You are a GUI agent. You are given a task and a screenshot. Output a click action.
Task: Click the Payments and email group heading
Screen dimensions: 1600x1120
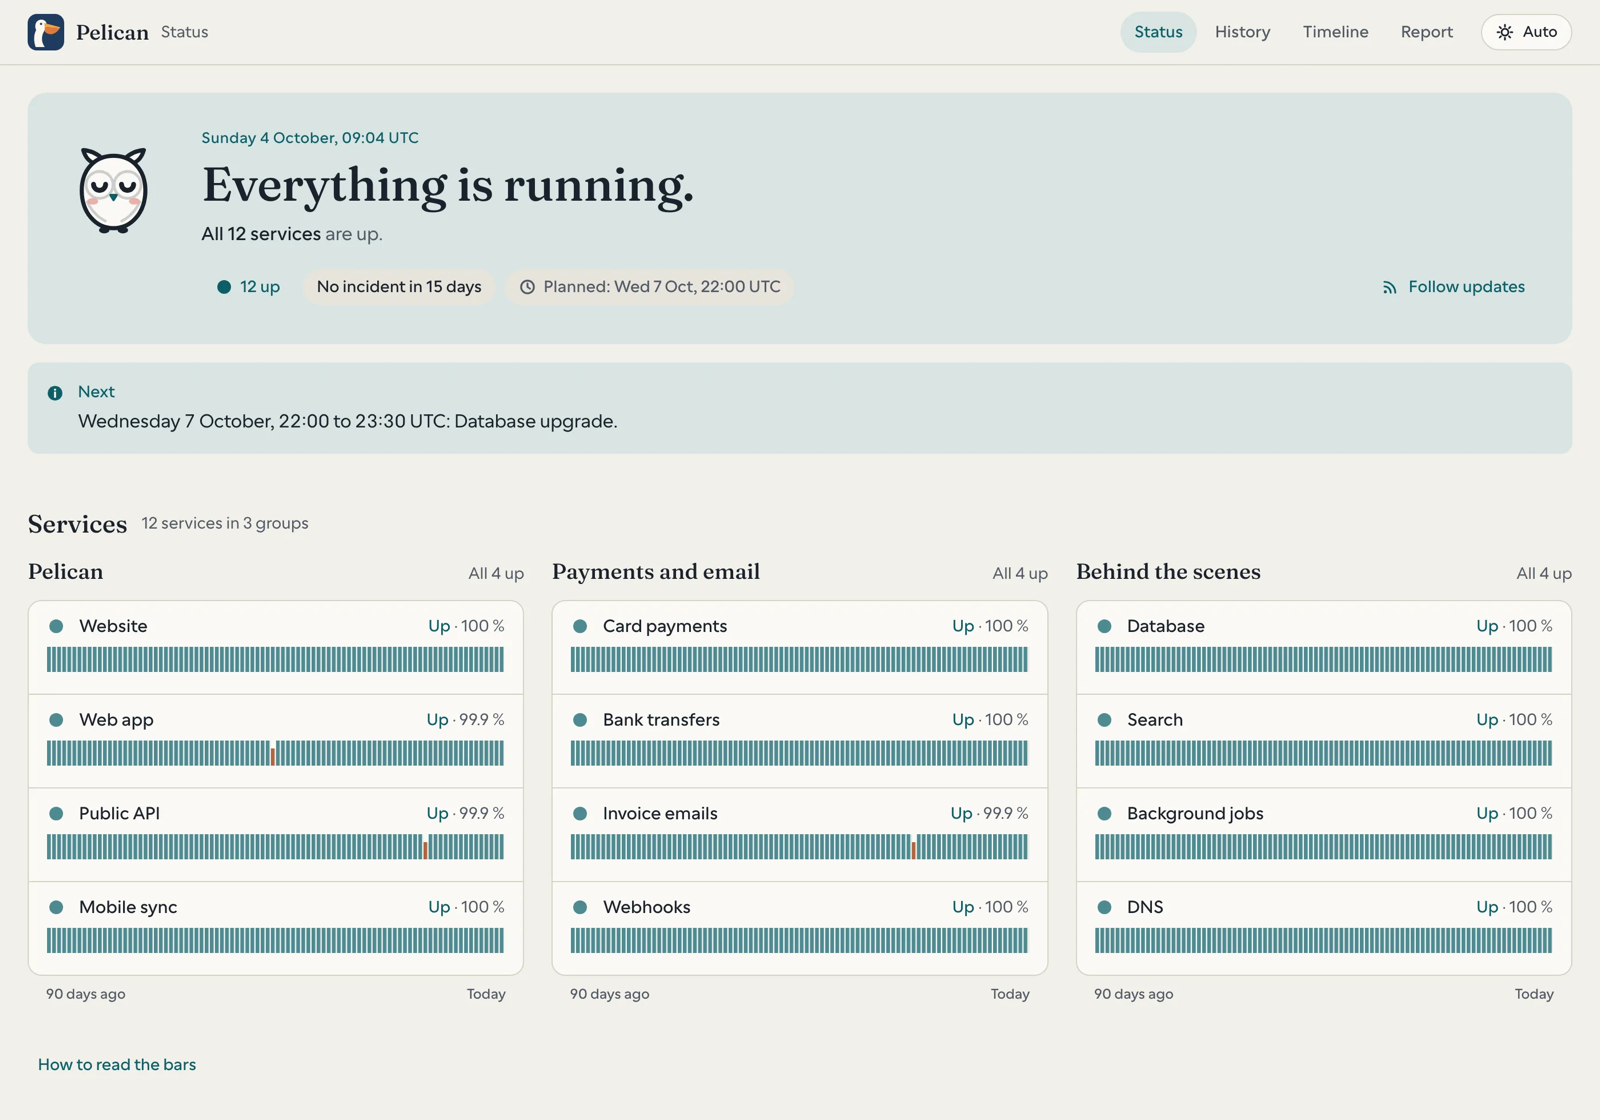tap(656, 572)
